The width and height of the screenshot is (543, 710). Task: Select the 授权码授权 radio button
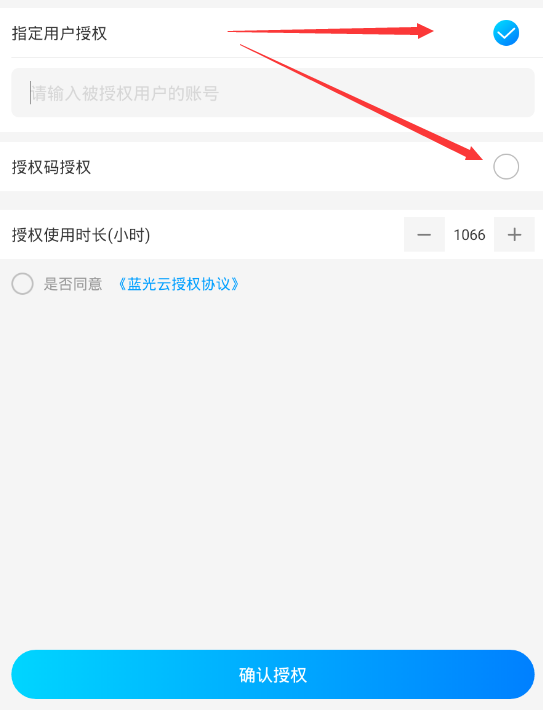506,167
